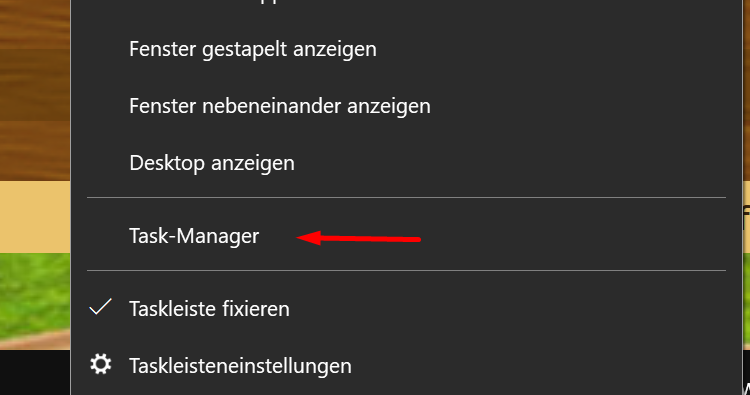Click the wooden brown desktop background

click(x=34, y=86)
